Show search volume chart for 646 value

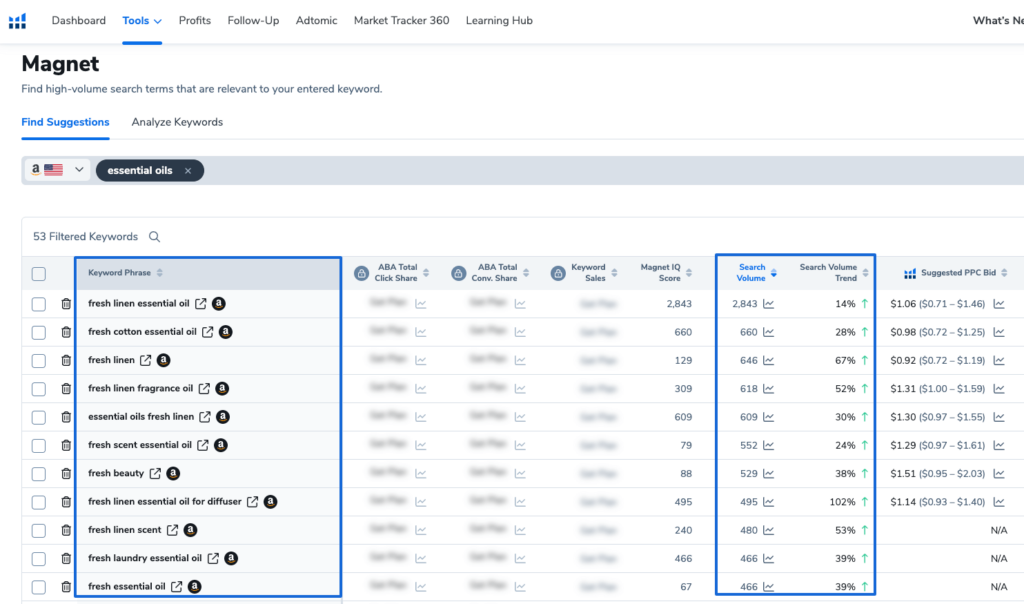click(x=769, y=360)
